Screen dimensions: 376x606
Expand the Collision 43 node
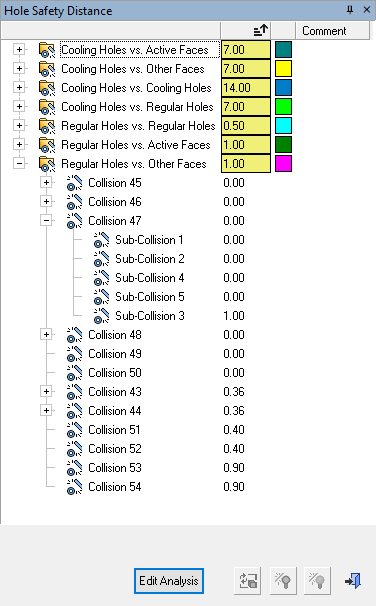click(x=46, y=392)
